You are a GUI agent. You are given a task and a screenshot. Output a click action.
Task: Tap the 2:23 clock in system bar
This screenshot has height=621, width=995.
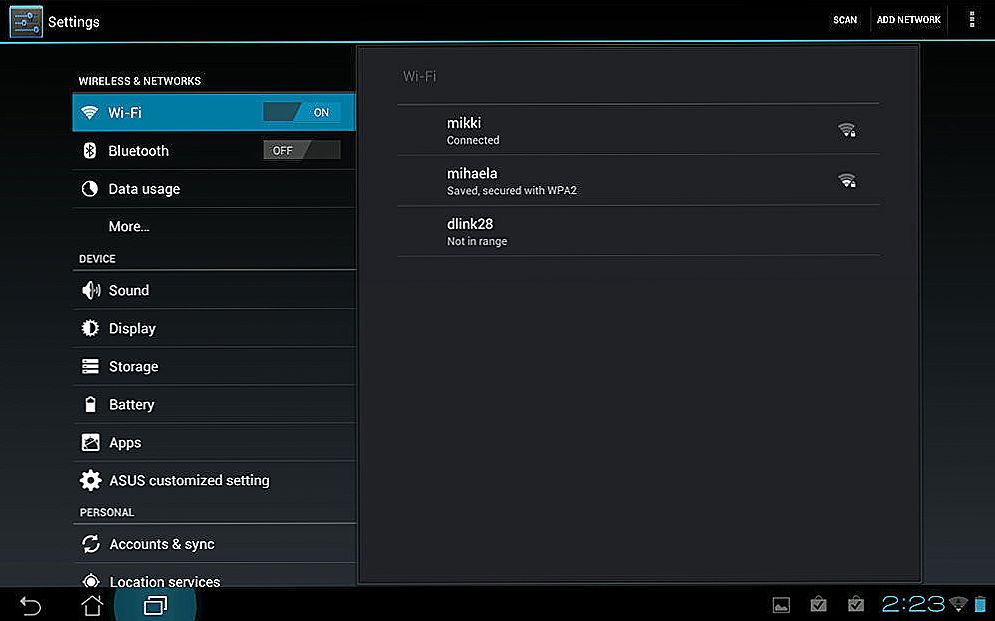click(x=913, y=604)
